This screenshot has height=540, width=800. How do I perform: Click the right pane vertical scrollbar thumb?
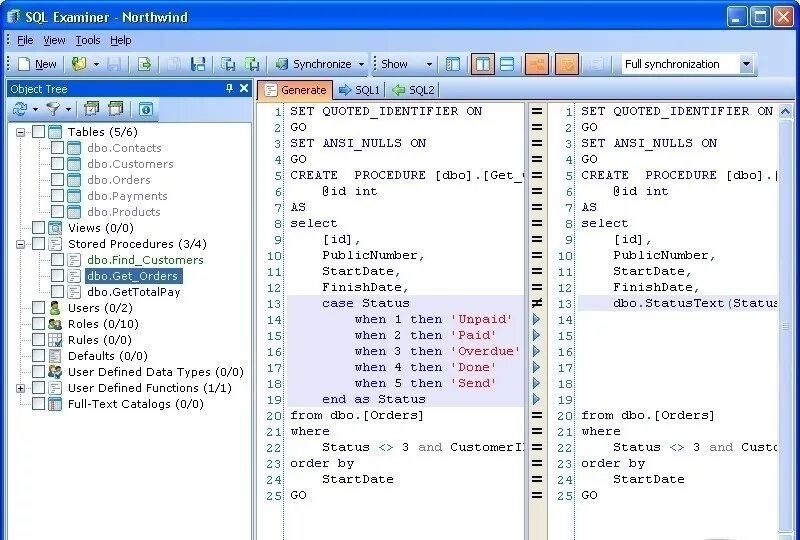786,326
